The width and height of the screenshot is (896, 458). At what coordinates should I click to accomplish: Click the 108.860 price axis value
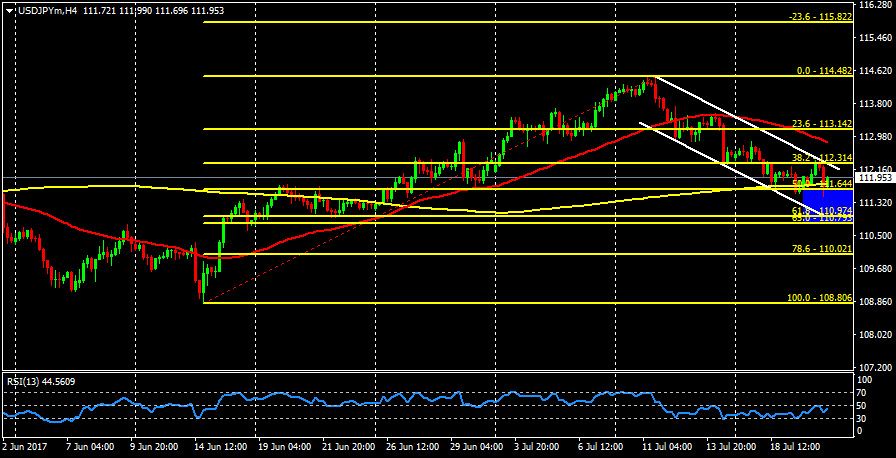point(876,301)
